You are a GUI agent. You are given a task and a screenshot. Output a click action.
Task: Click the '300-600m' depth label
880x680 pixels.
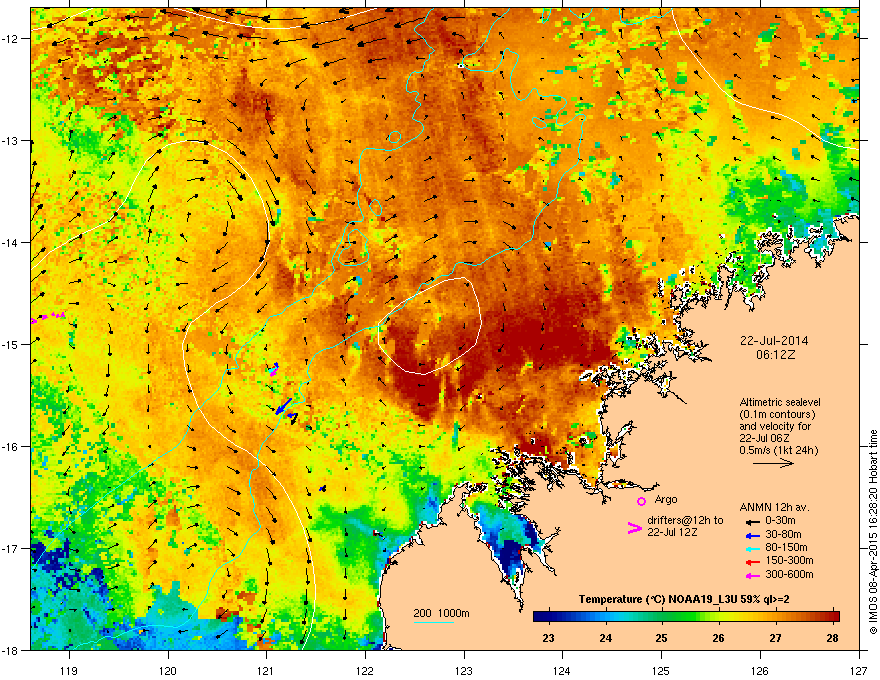(790, 575)
